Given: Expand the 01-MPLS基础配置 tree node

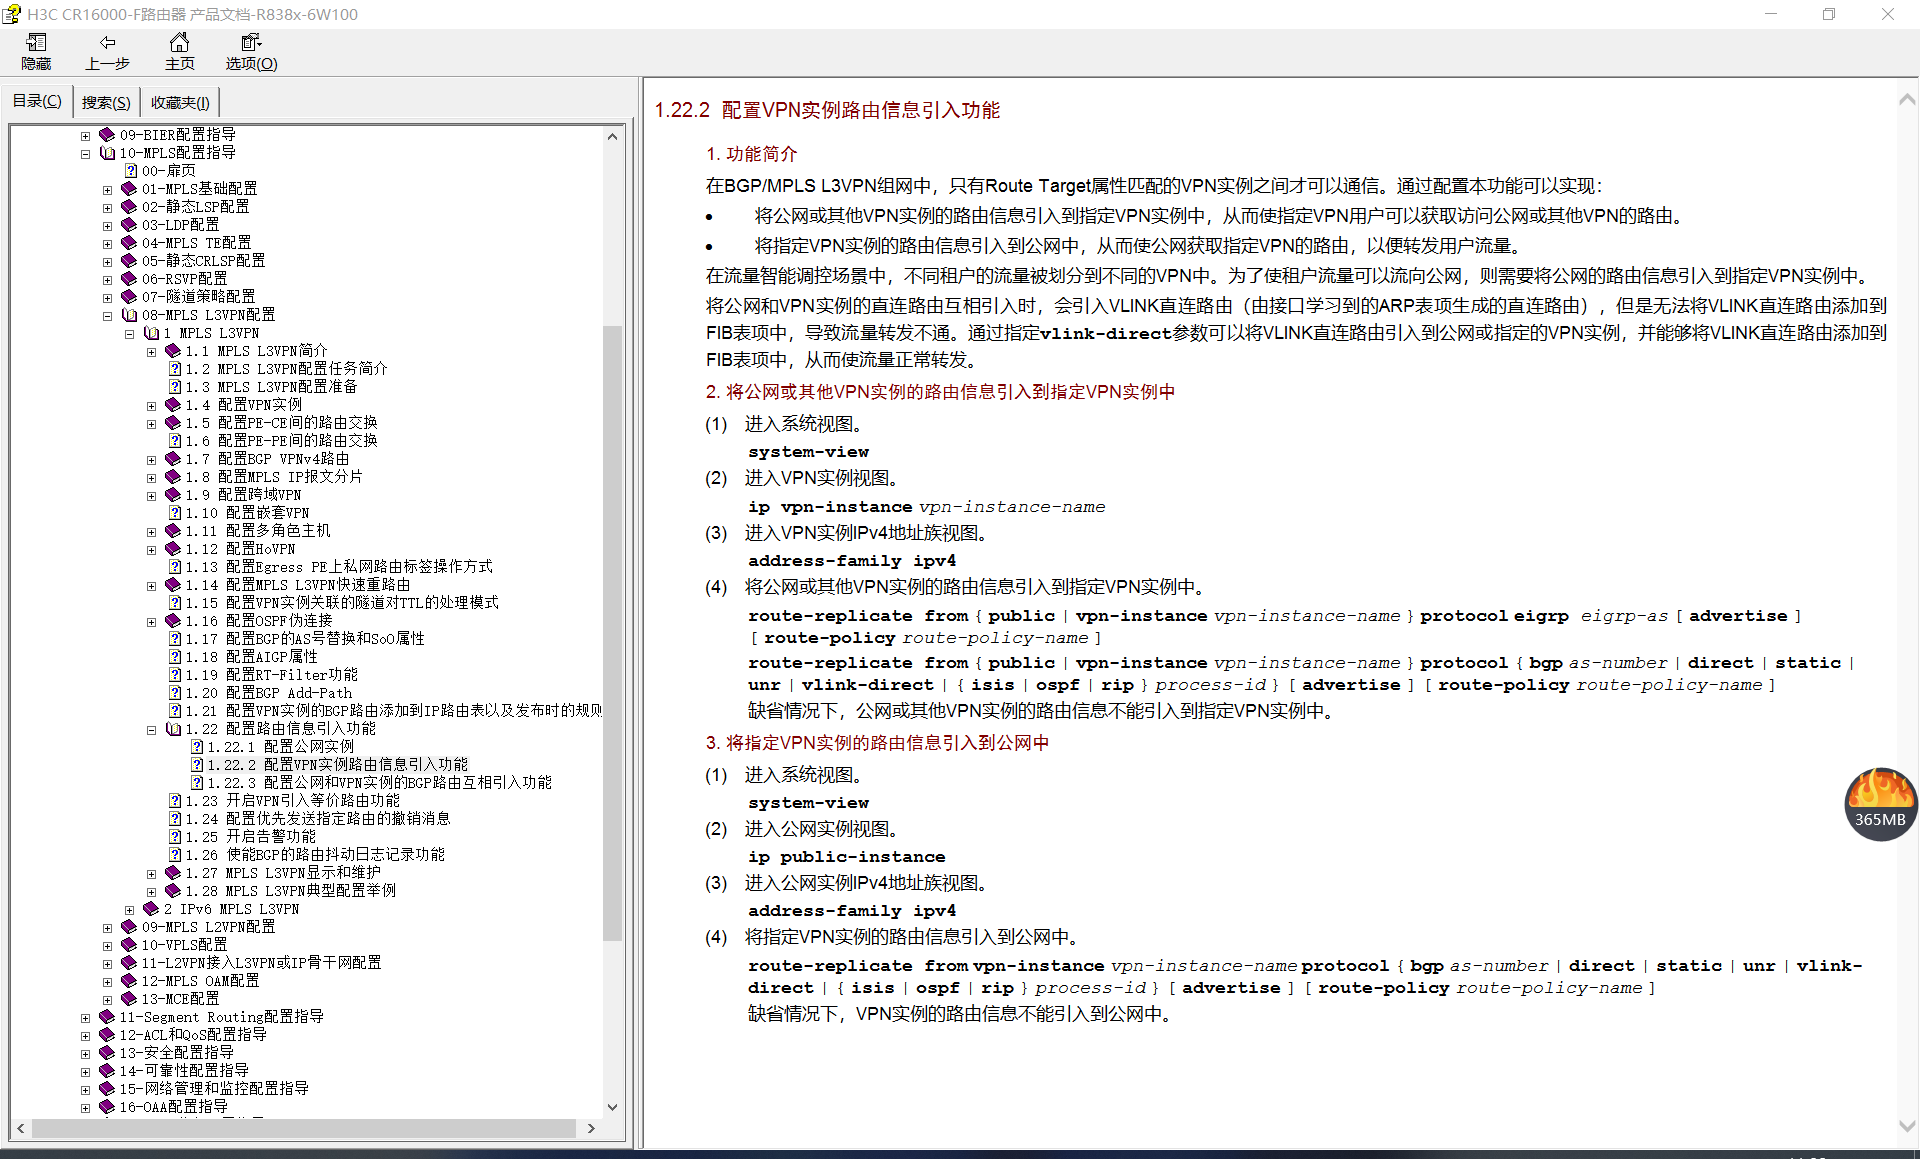Looking at the screenshot, I should click(x=107, y=189).
